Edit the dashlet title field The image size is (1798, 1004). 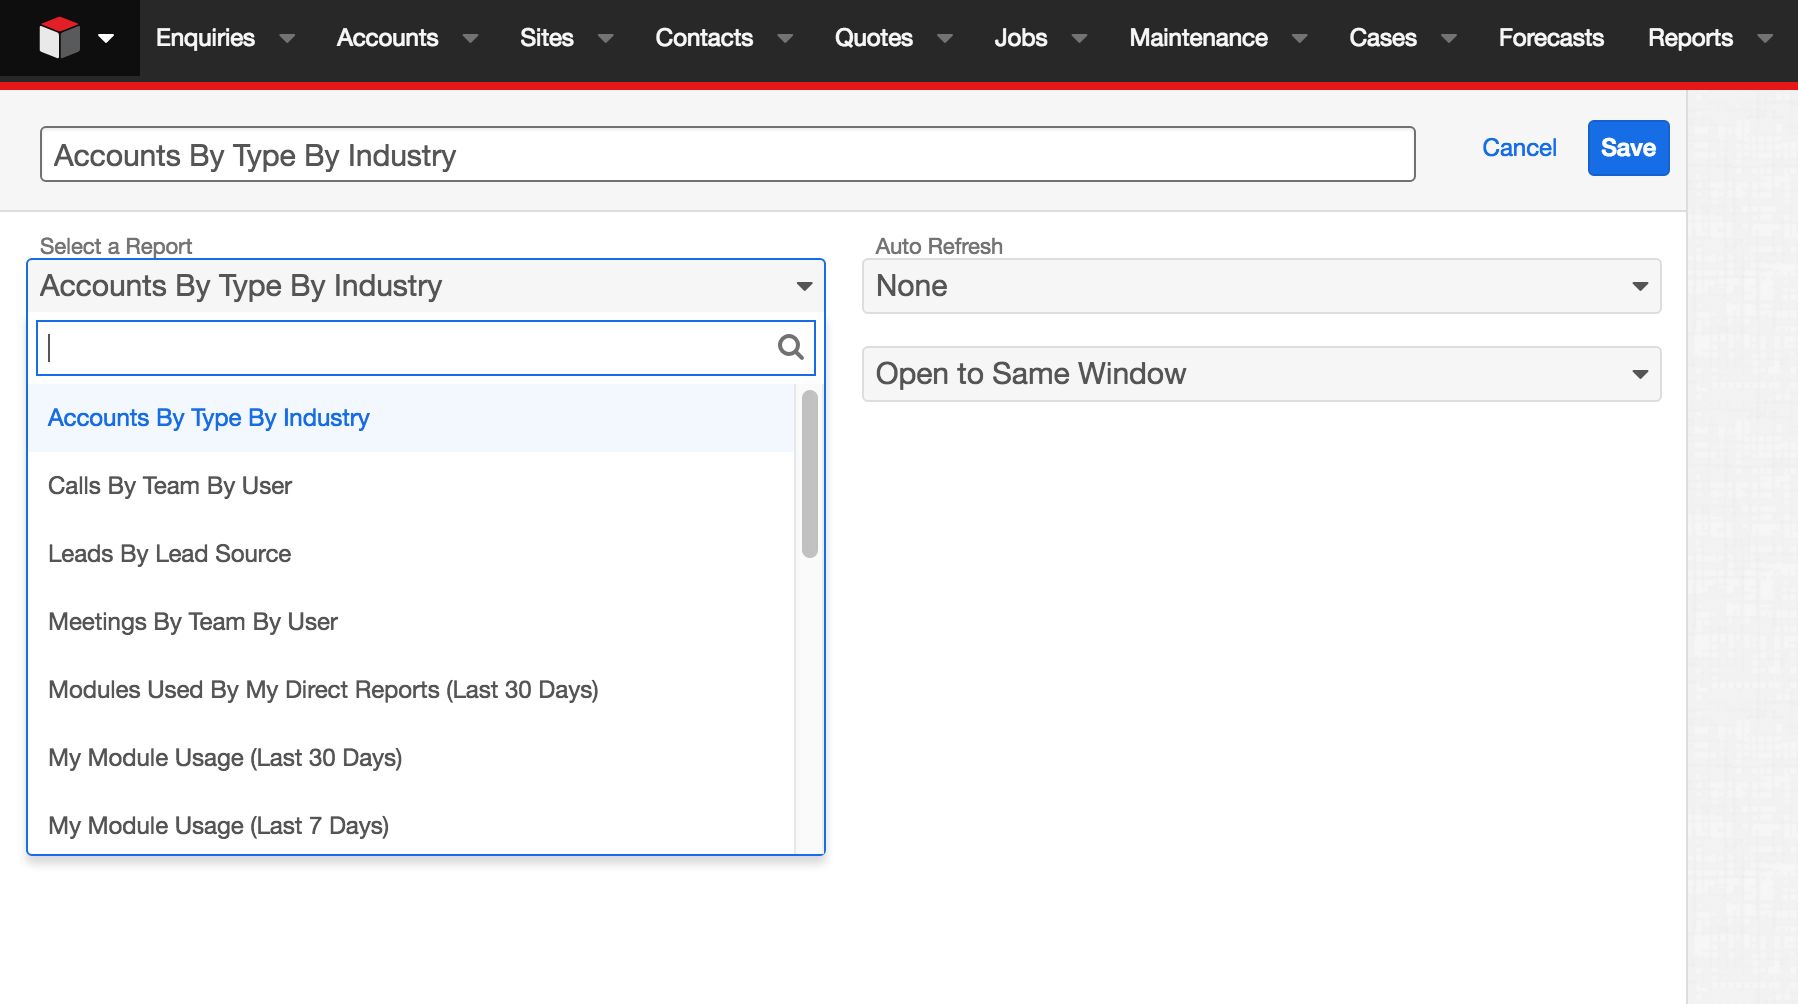[x=727, y=154]
